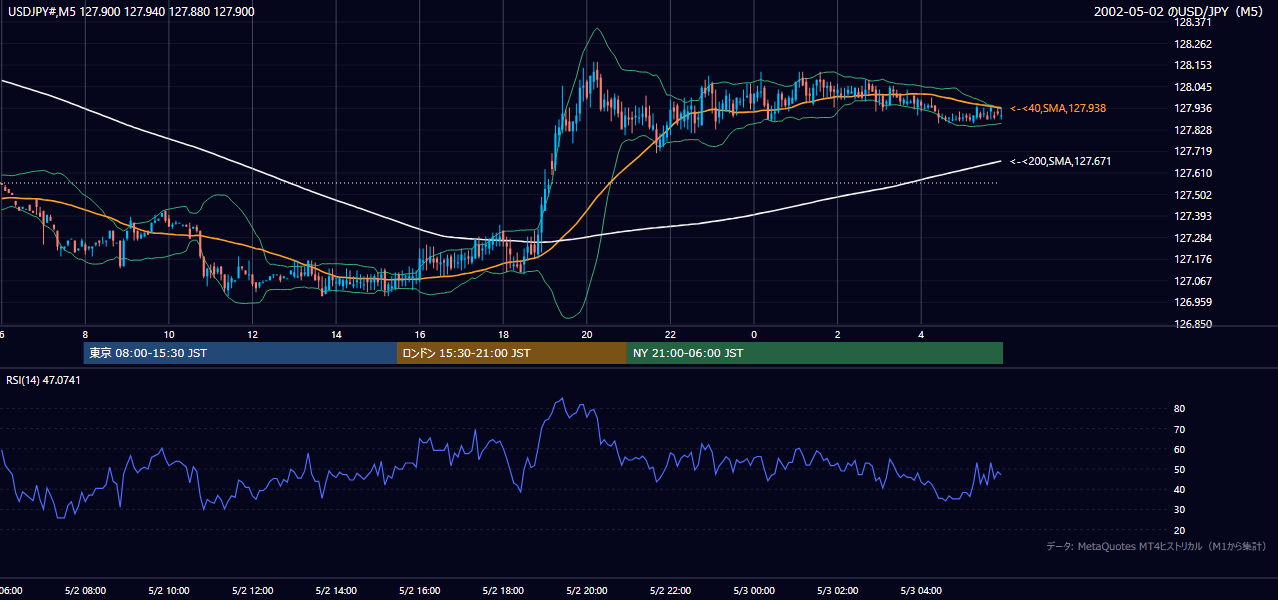Screen dimensions: 1278x600
Task: Click the 5/3 04:00 time label
Action: point(921,591)
